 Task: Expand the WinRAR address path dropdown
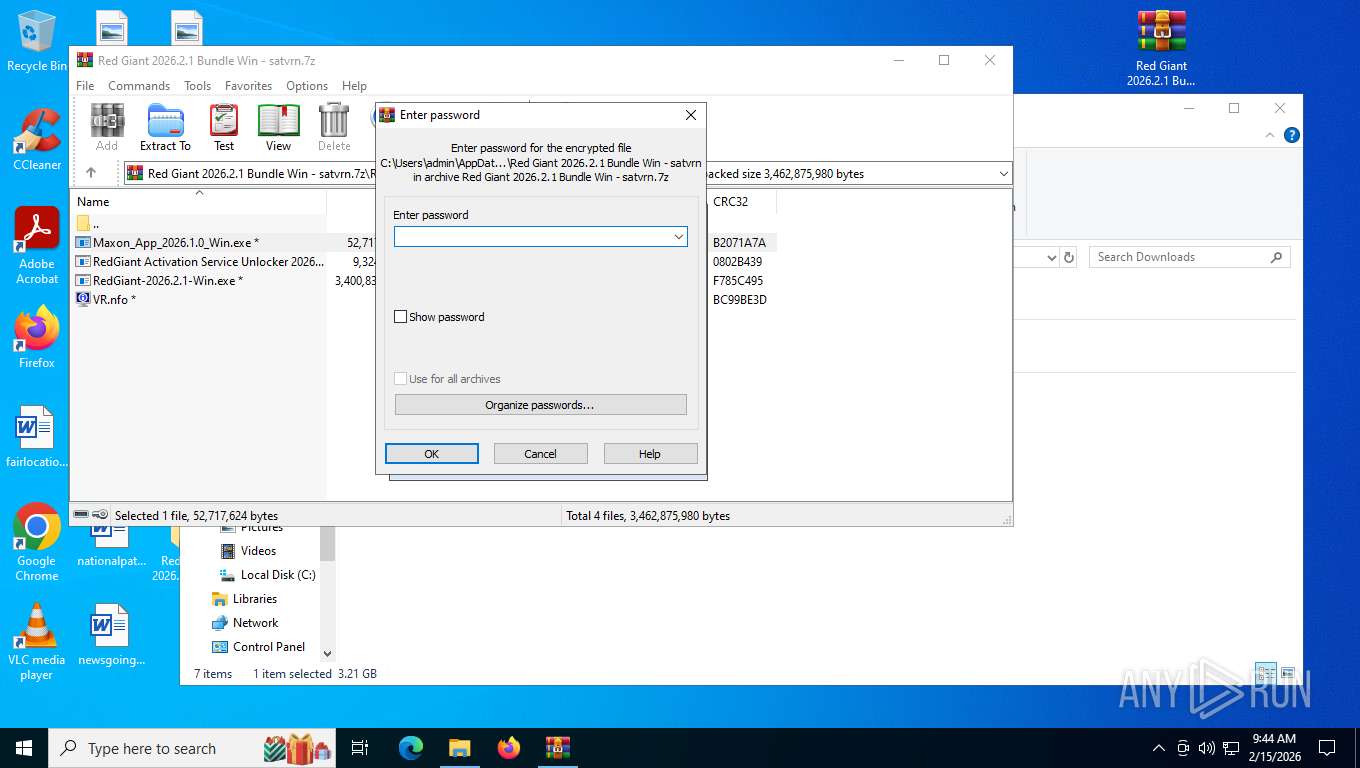(1003, 174)
